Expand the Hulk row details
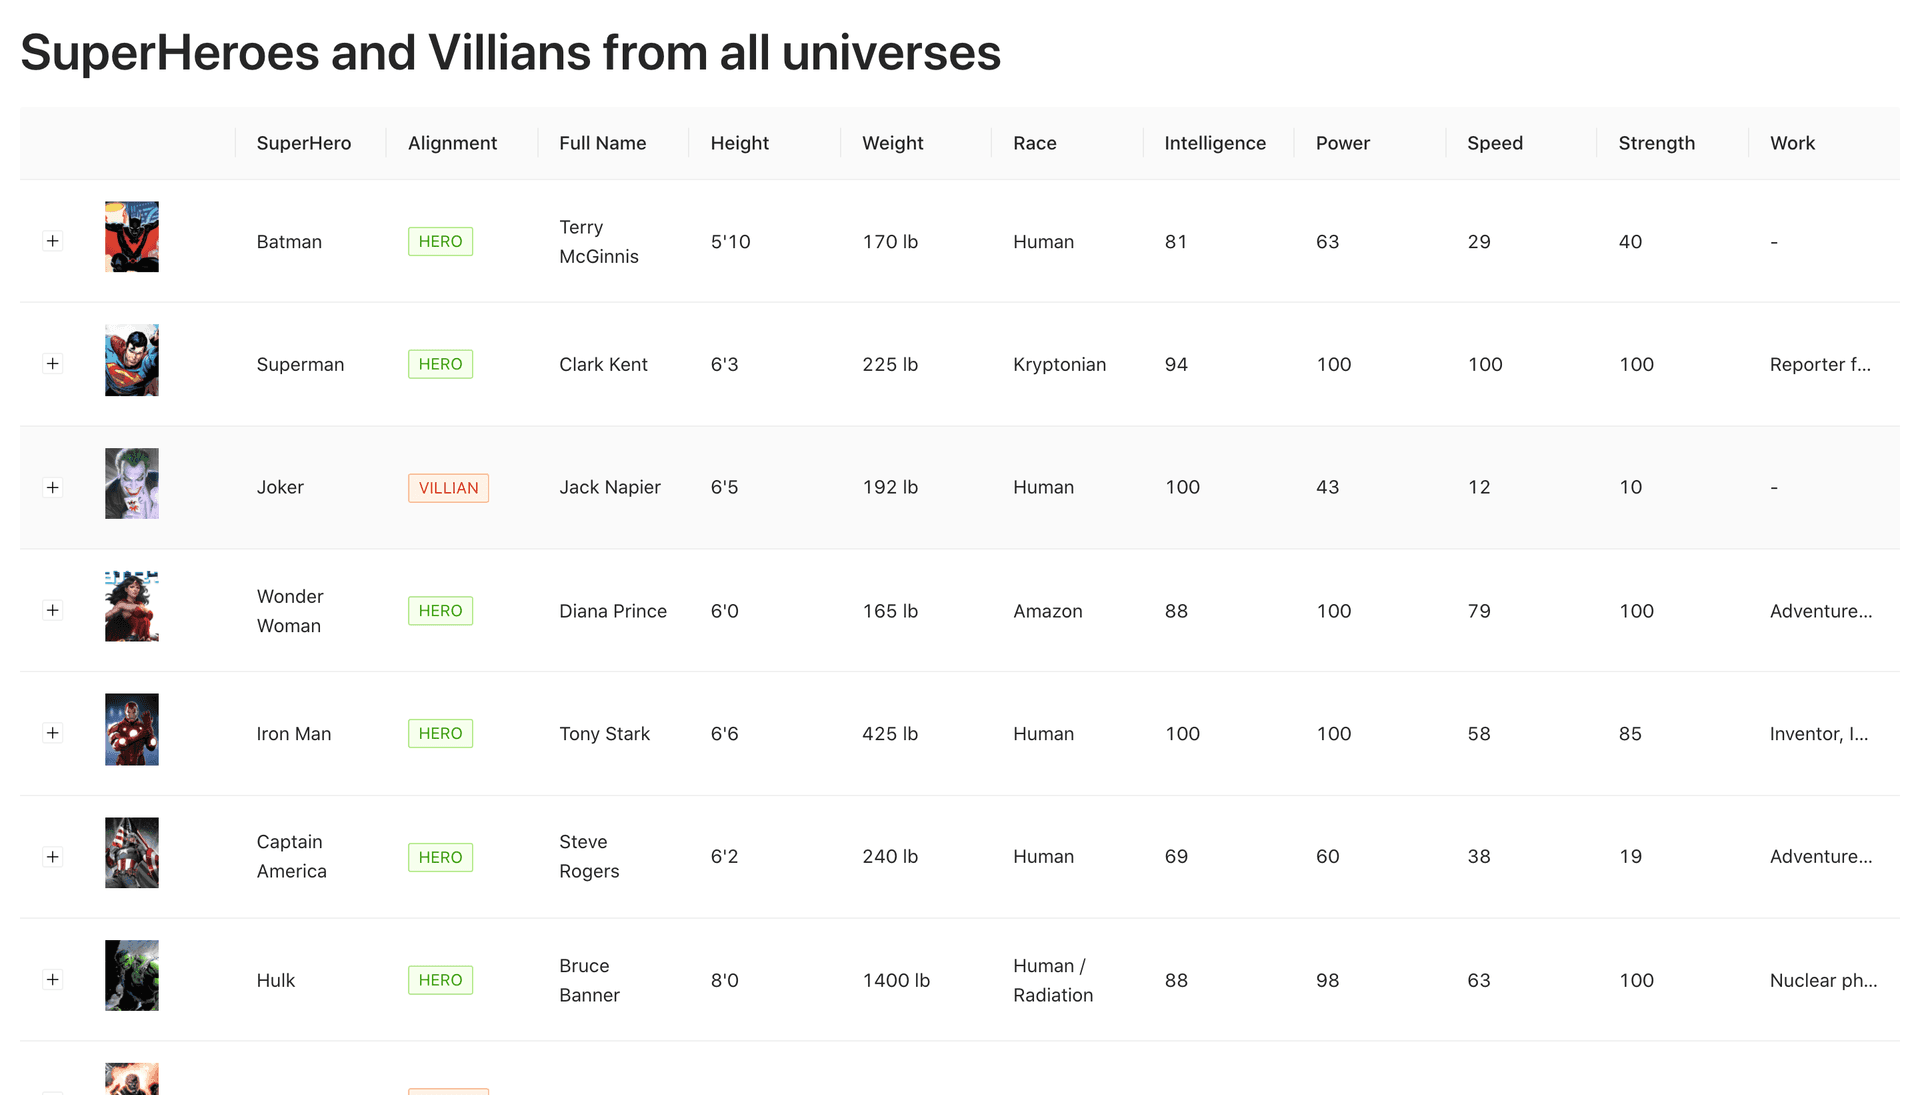Image resolution: width=1920 pixels, height=1095 pixels. pyautogui.click(x=53, y=979)
